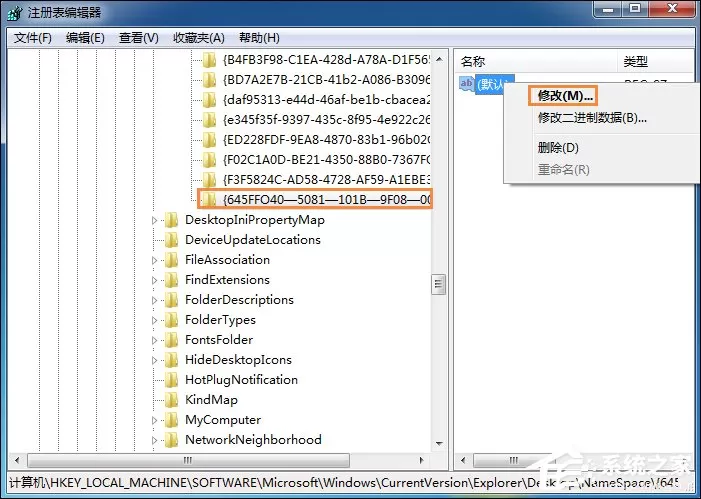The width and height of the screenshot is (701, 499).
Task: Click FolderTypes folder icon
Action: [171, 320]
